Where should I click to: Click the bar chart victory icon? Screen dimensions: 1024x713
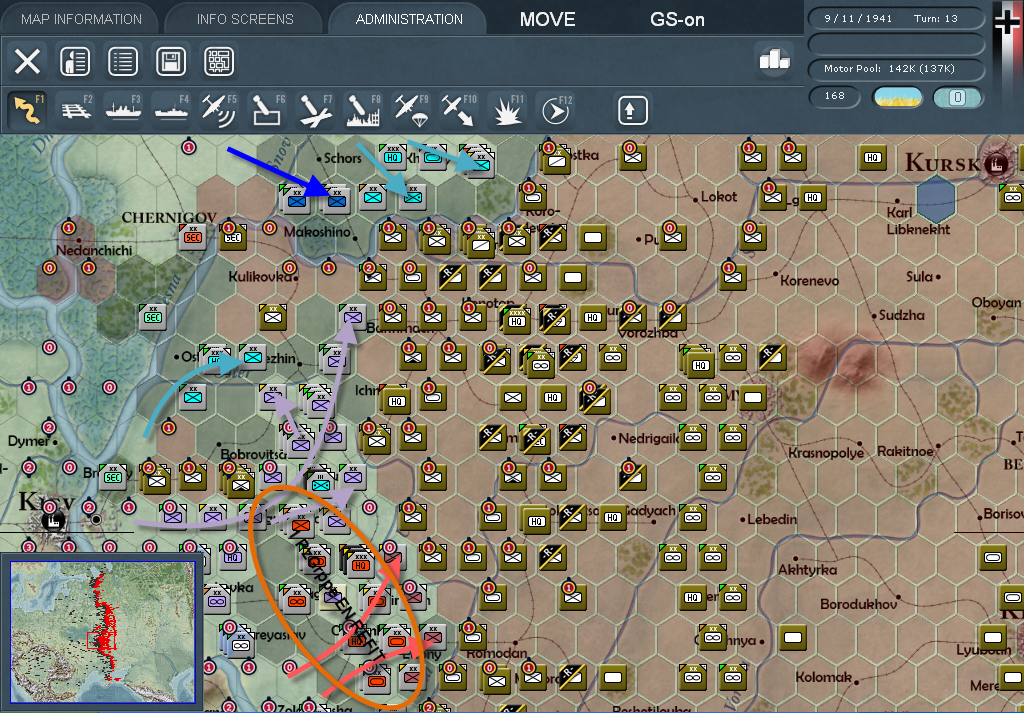click(774, 60)
